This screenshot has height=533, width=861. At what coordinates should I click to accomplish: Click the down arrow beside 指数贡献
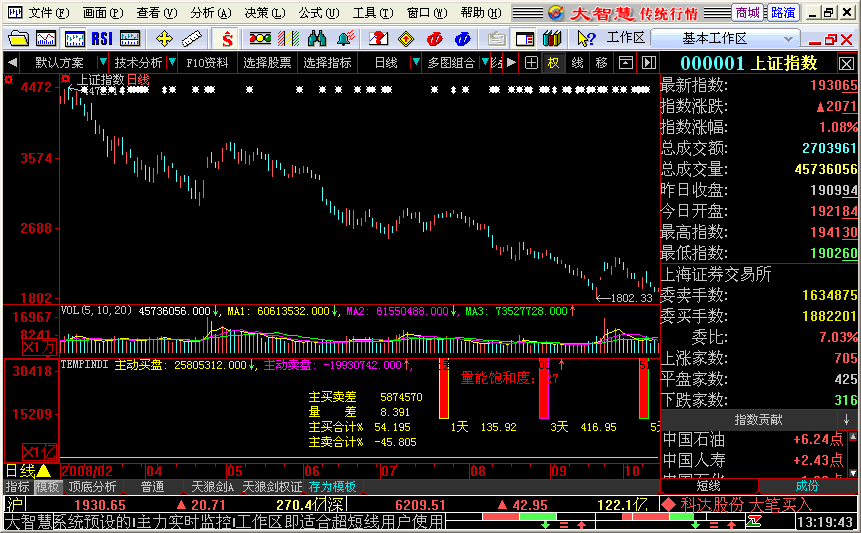click(x=846, y=420)
